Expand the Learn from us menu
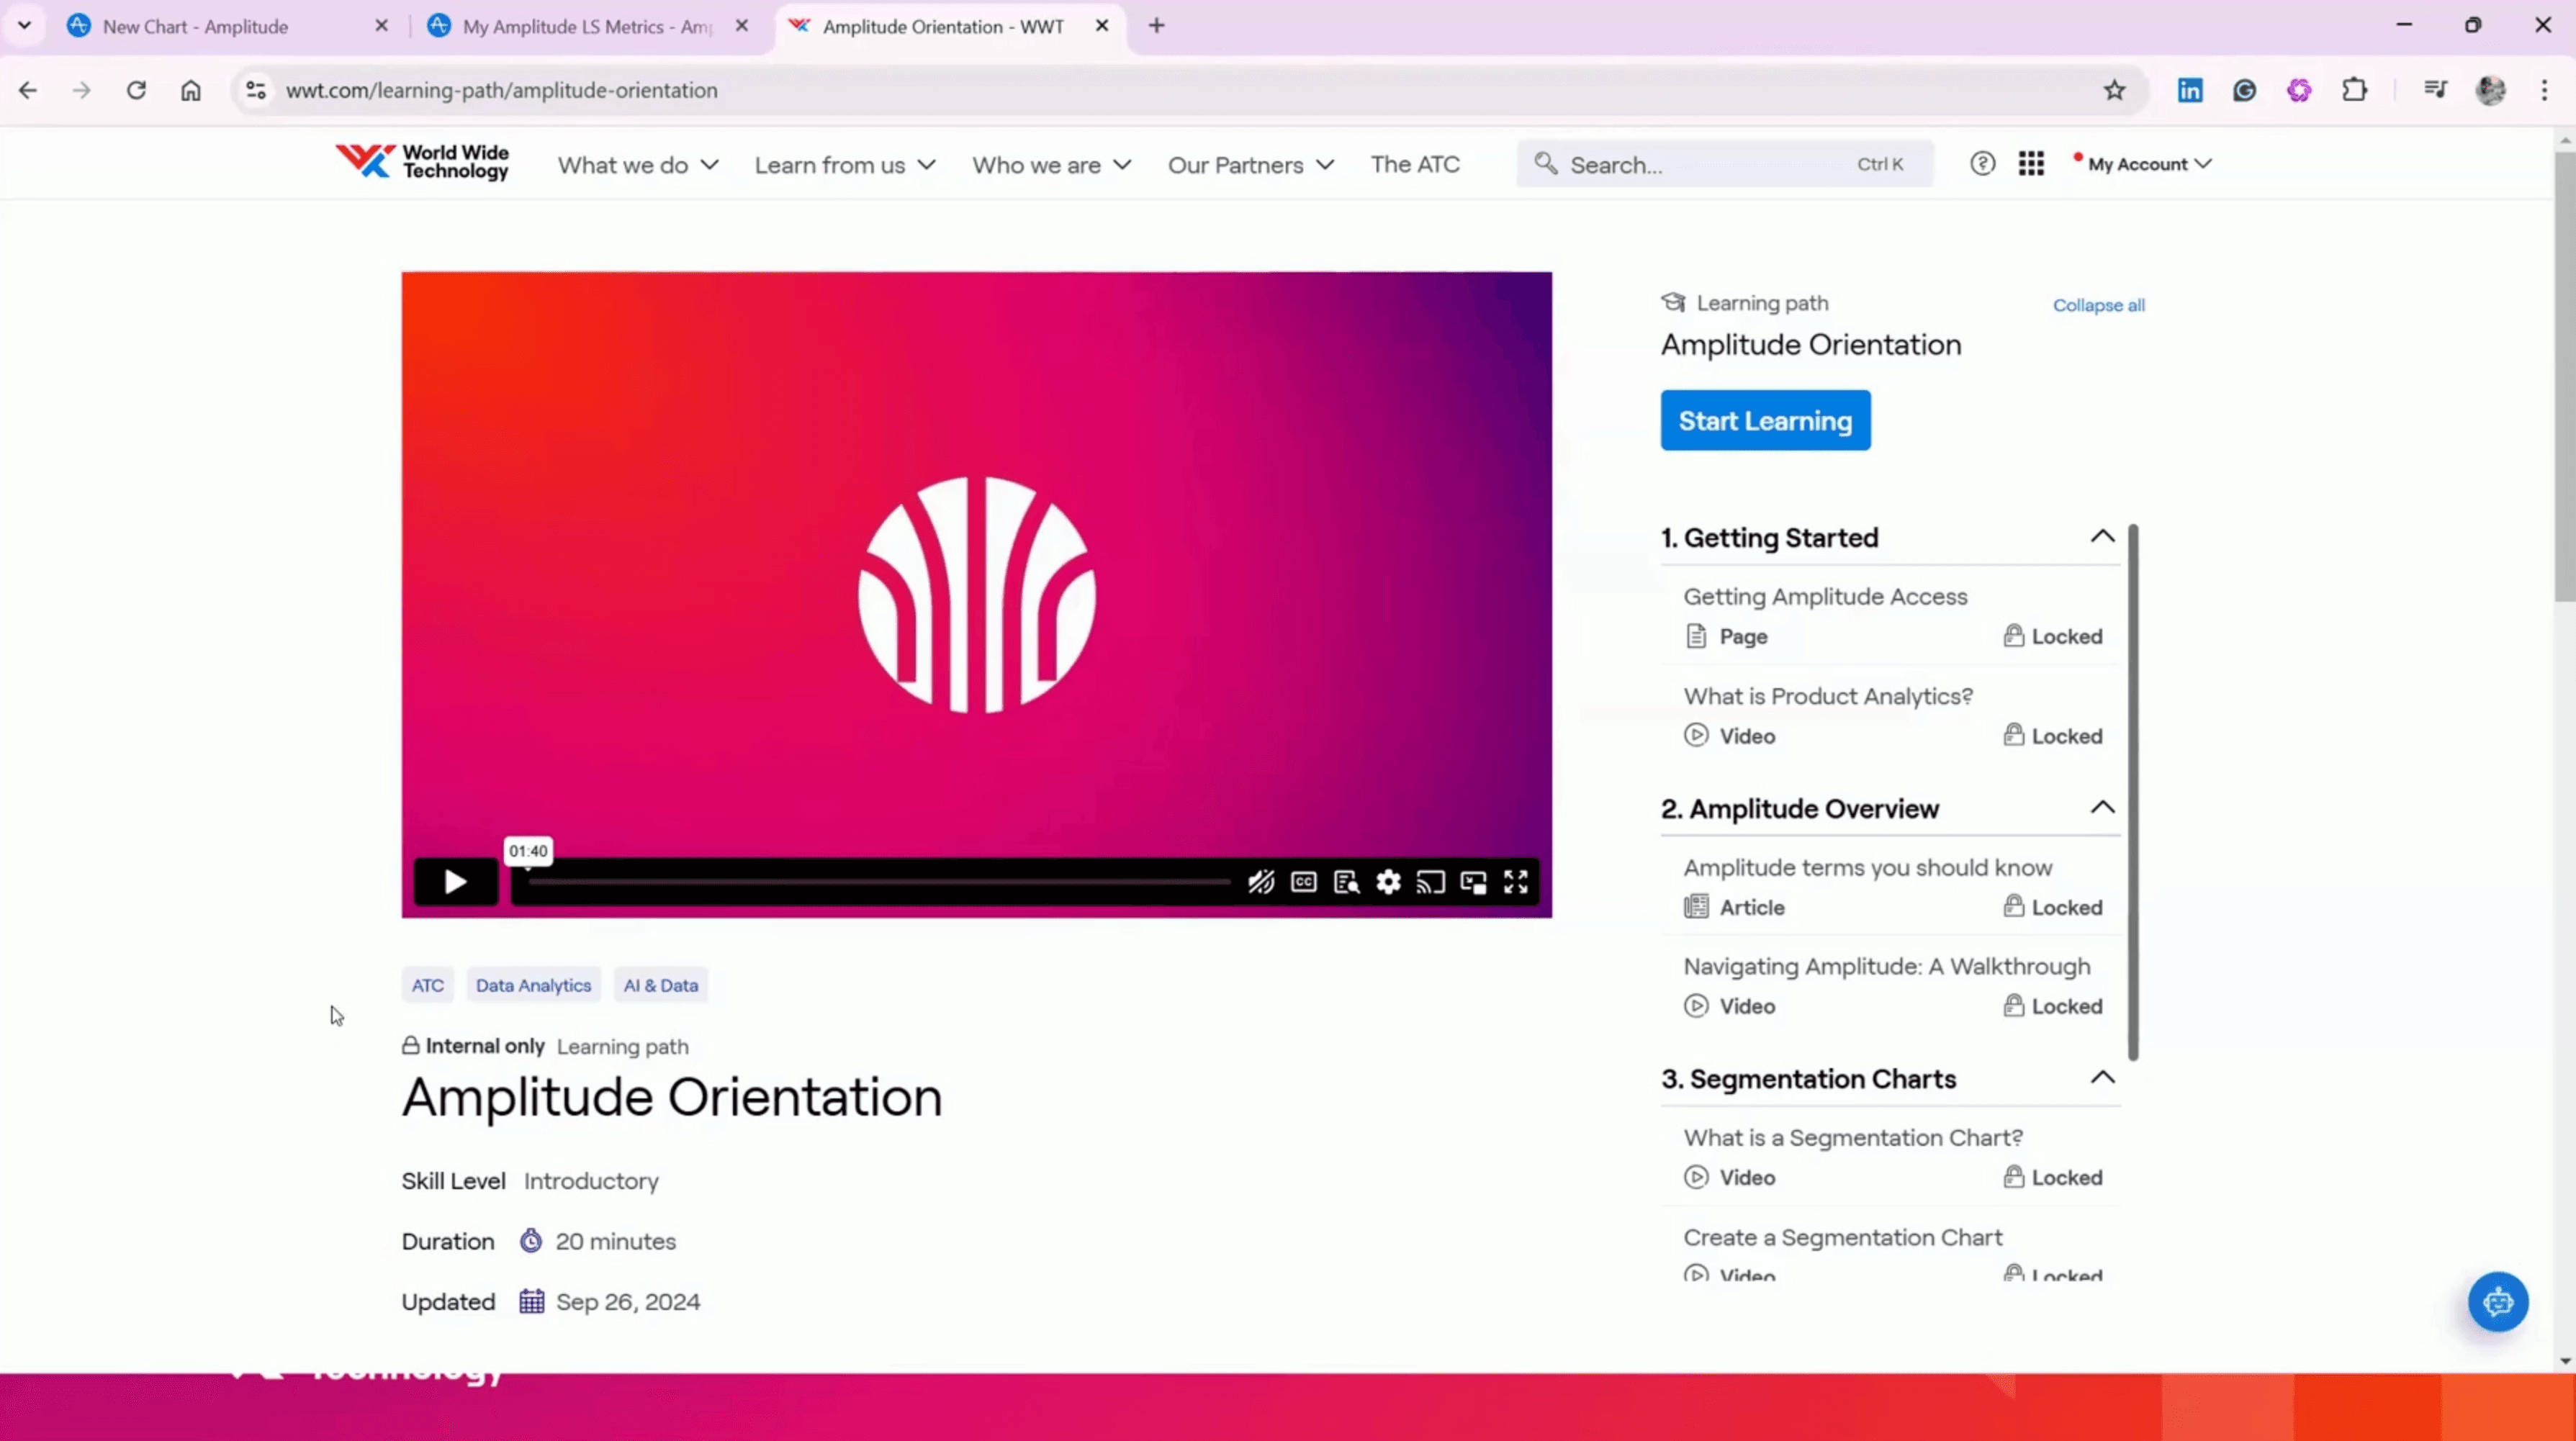The image size is (2576, 1441). tap(844, 164)
